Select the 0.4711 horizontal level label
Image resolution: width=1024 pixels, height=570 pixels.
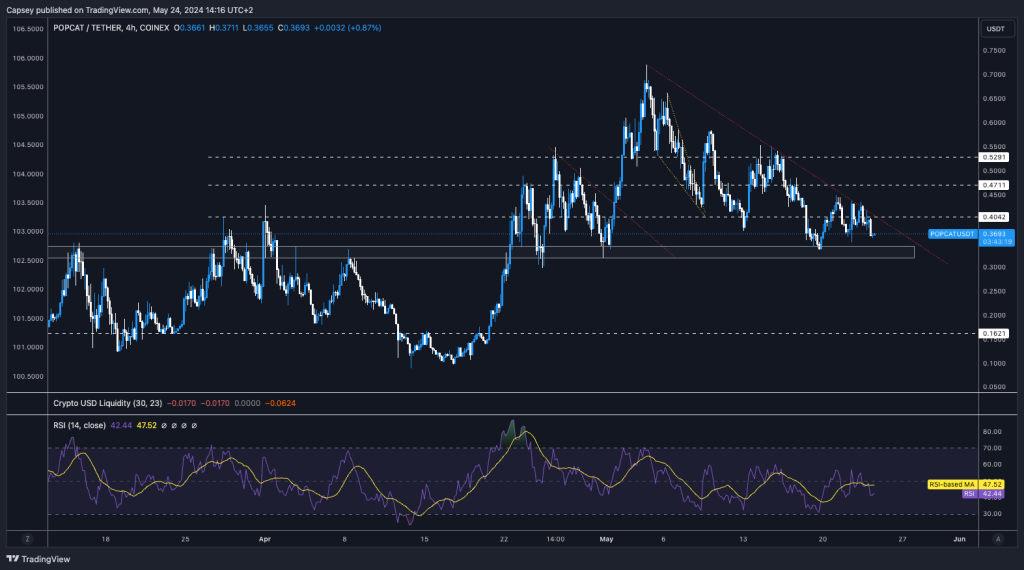click(995, 185)
